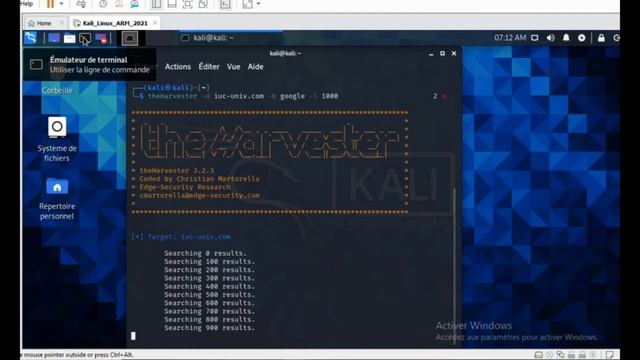Click the VMware pause virtual machine icon
The height and width of the screenshot is (360, 640).
(x=50, y=4)
